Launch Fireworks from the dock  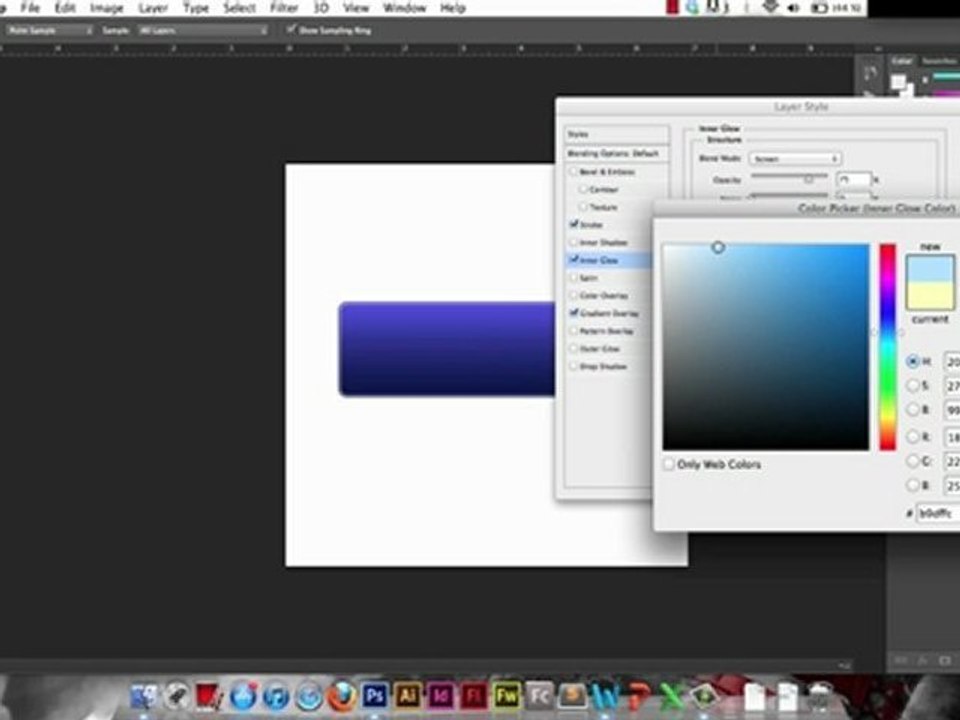click(x=506, y=696)
